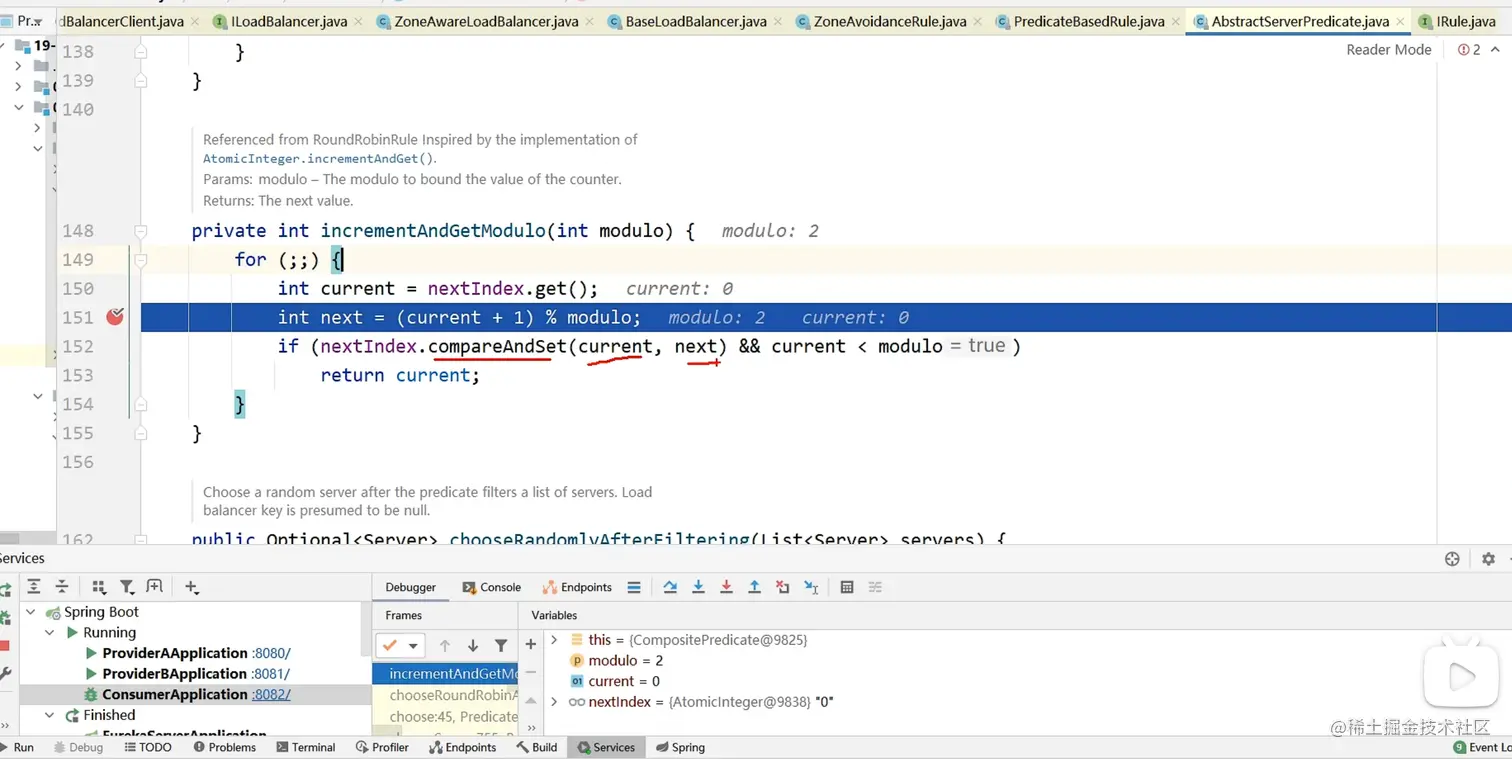Viewport: 1512px width, 759px height.
Task: Open Endpoints tab beside Console
Action: click(577, 587)
